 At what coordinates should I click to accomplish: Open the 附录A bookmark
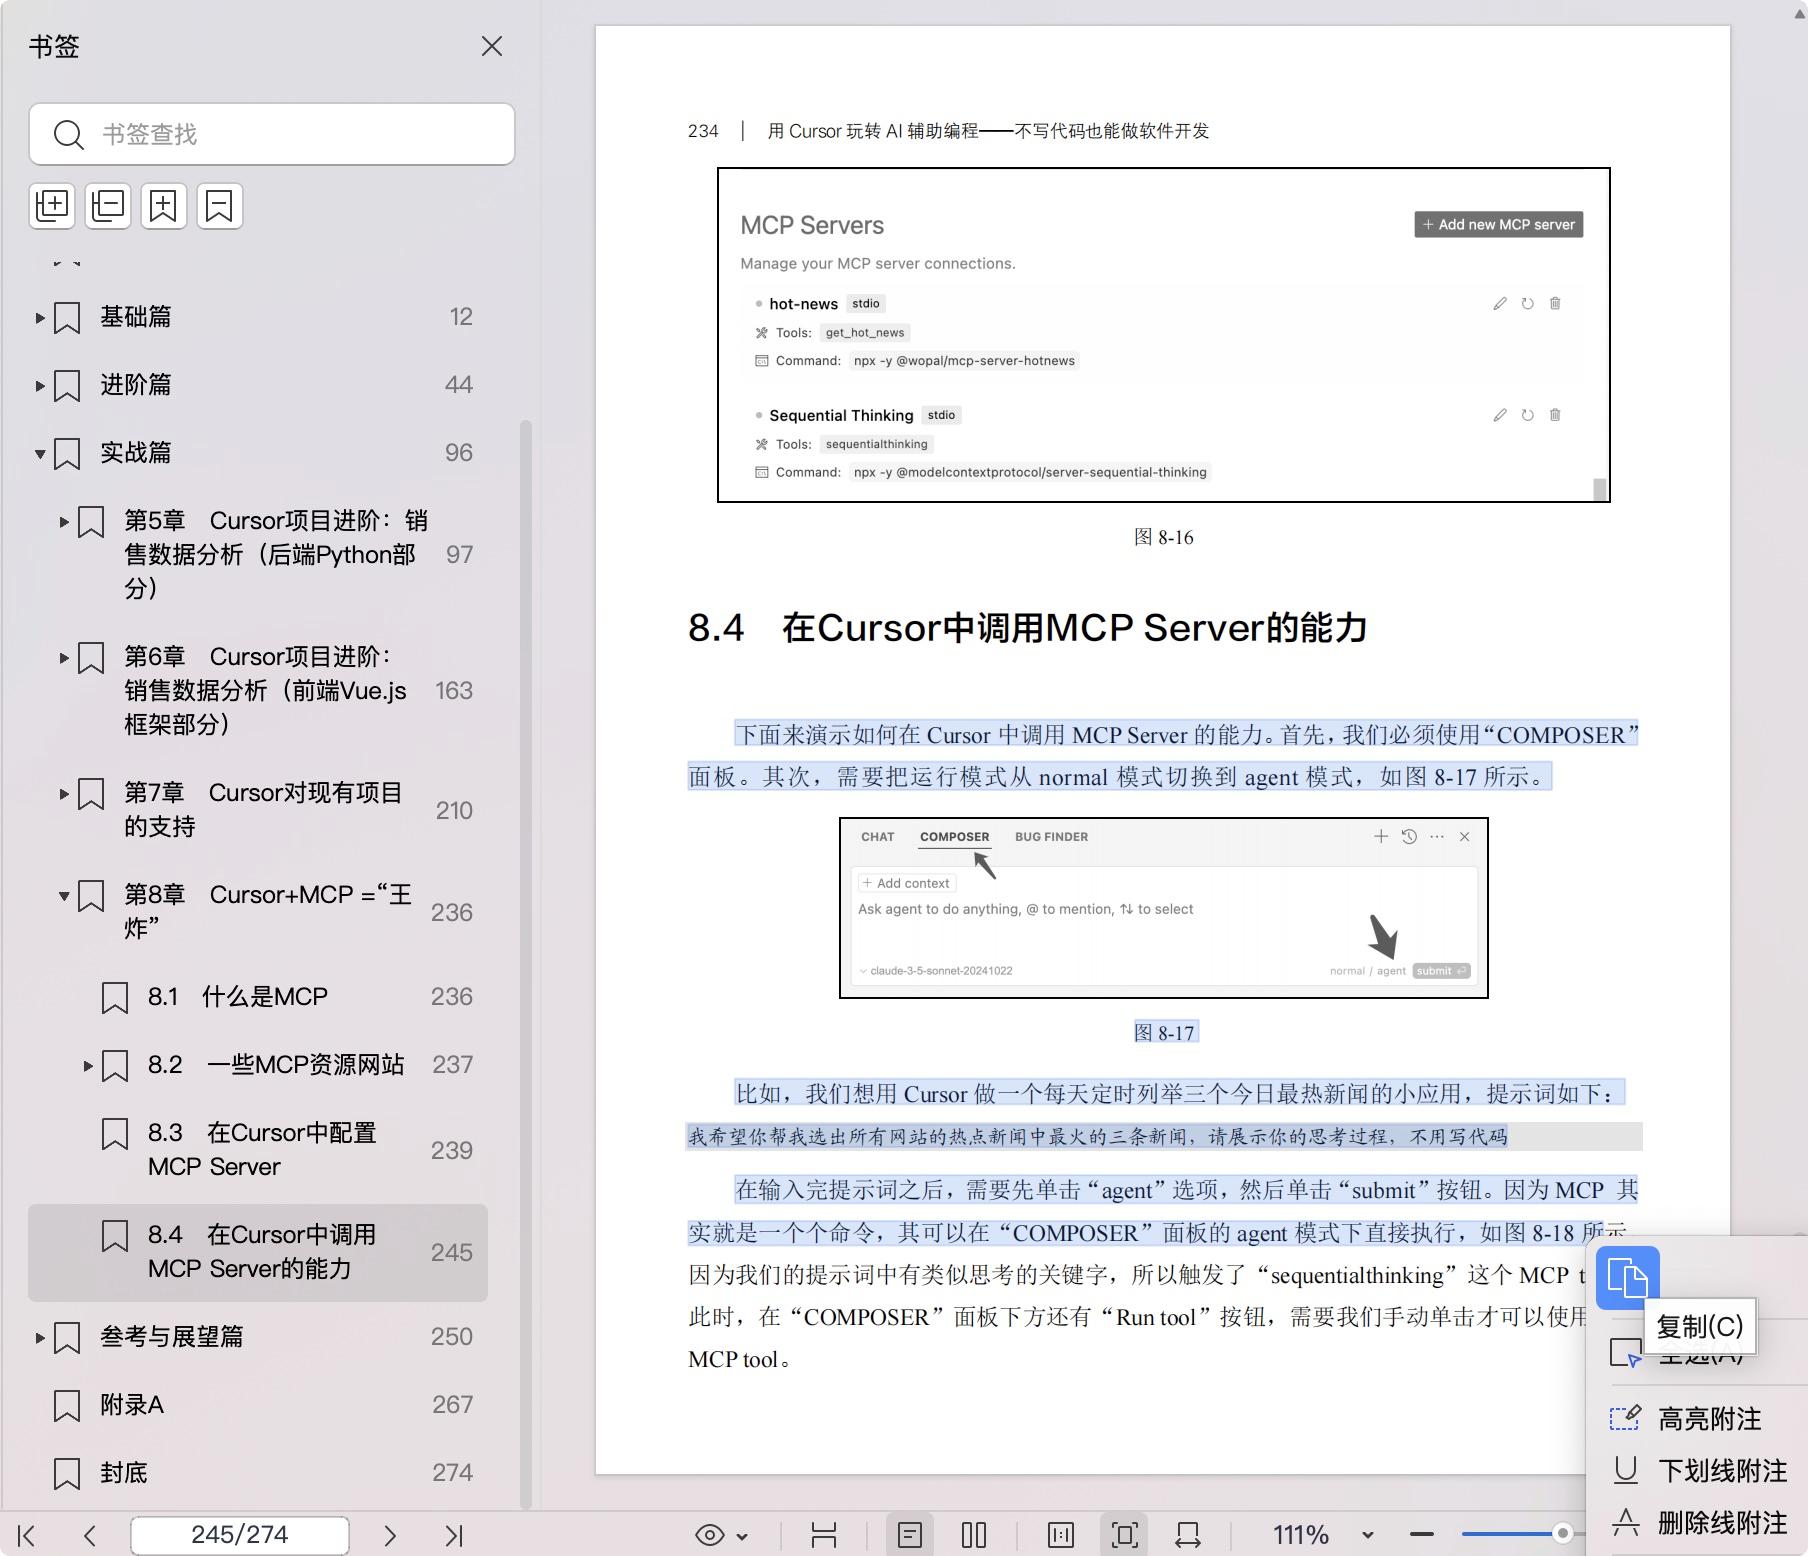pos(132,1405)
